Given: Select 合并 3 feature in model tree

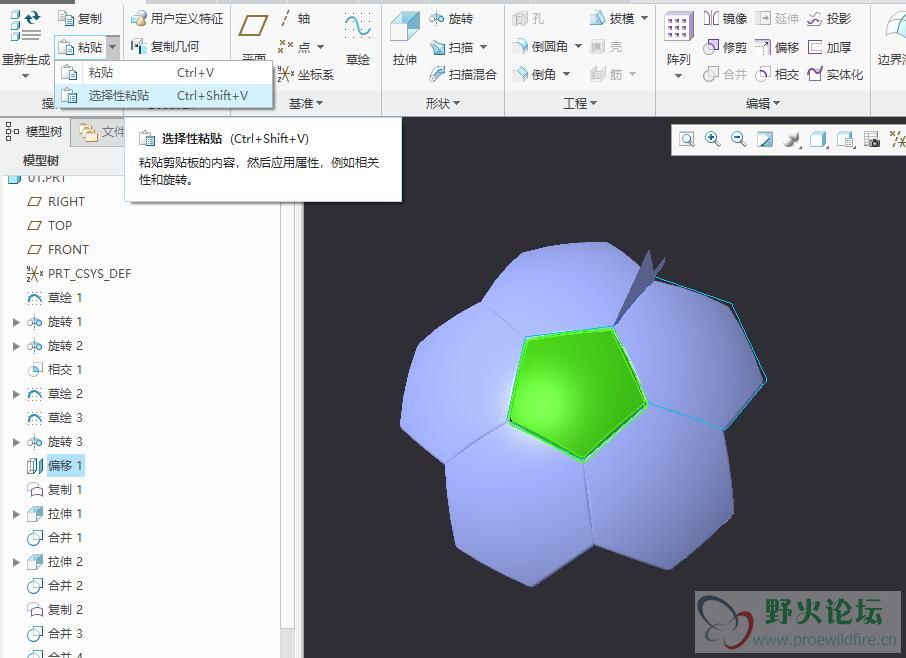Looking at the screenshot, I should pyautogui.click(x=55, y=634).
